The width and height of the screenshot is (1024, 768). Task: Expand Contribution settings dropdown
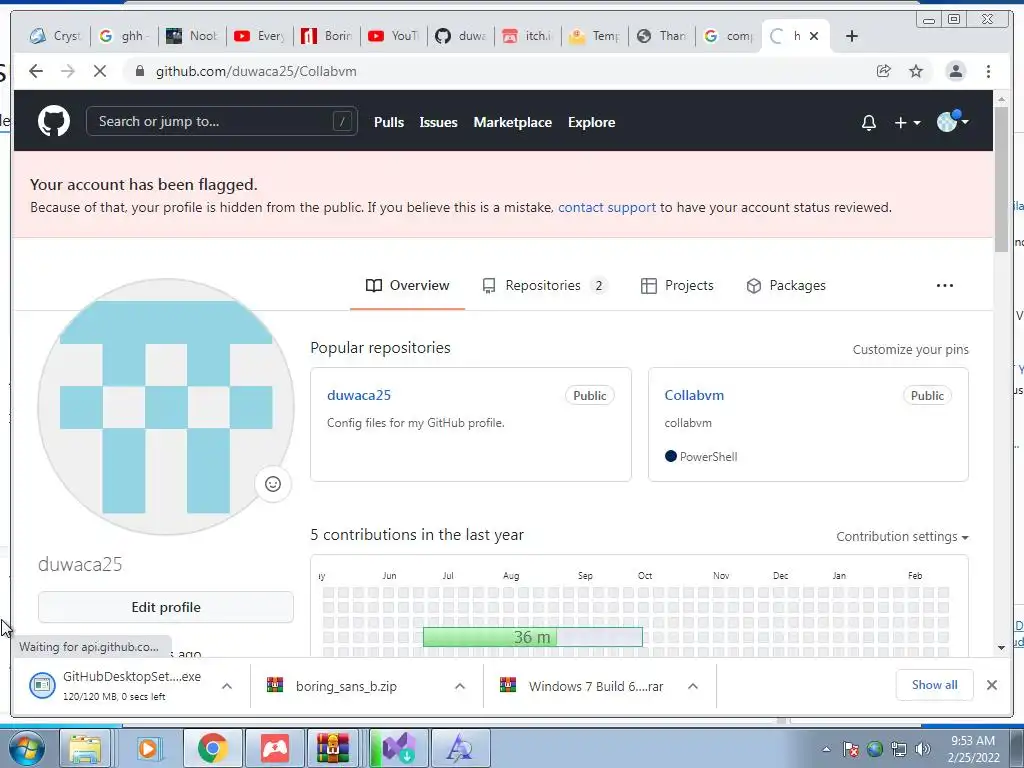click(902, 536)
